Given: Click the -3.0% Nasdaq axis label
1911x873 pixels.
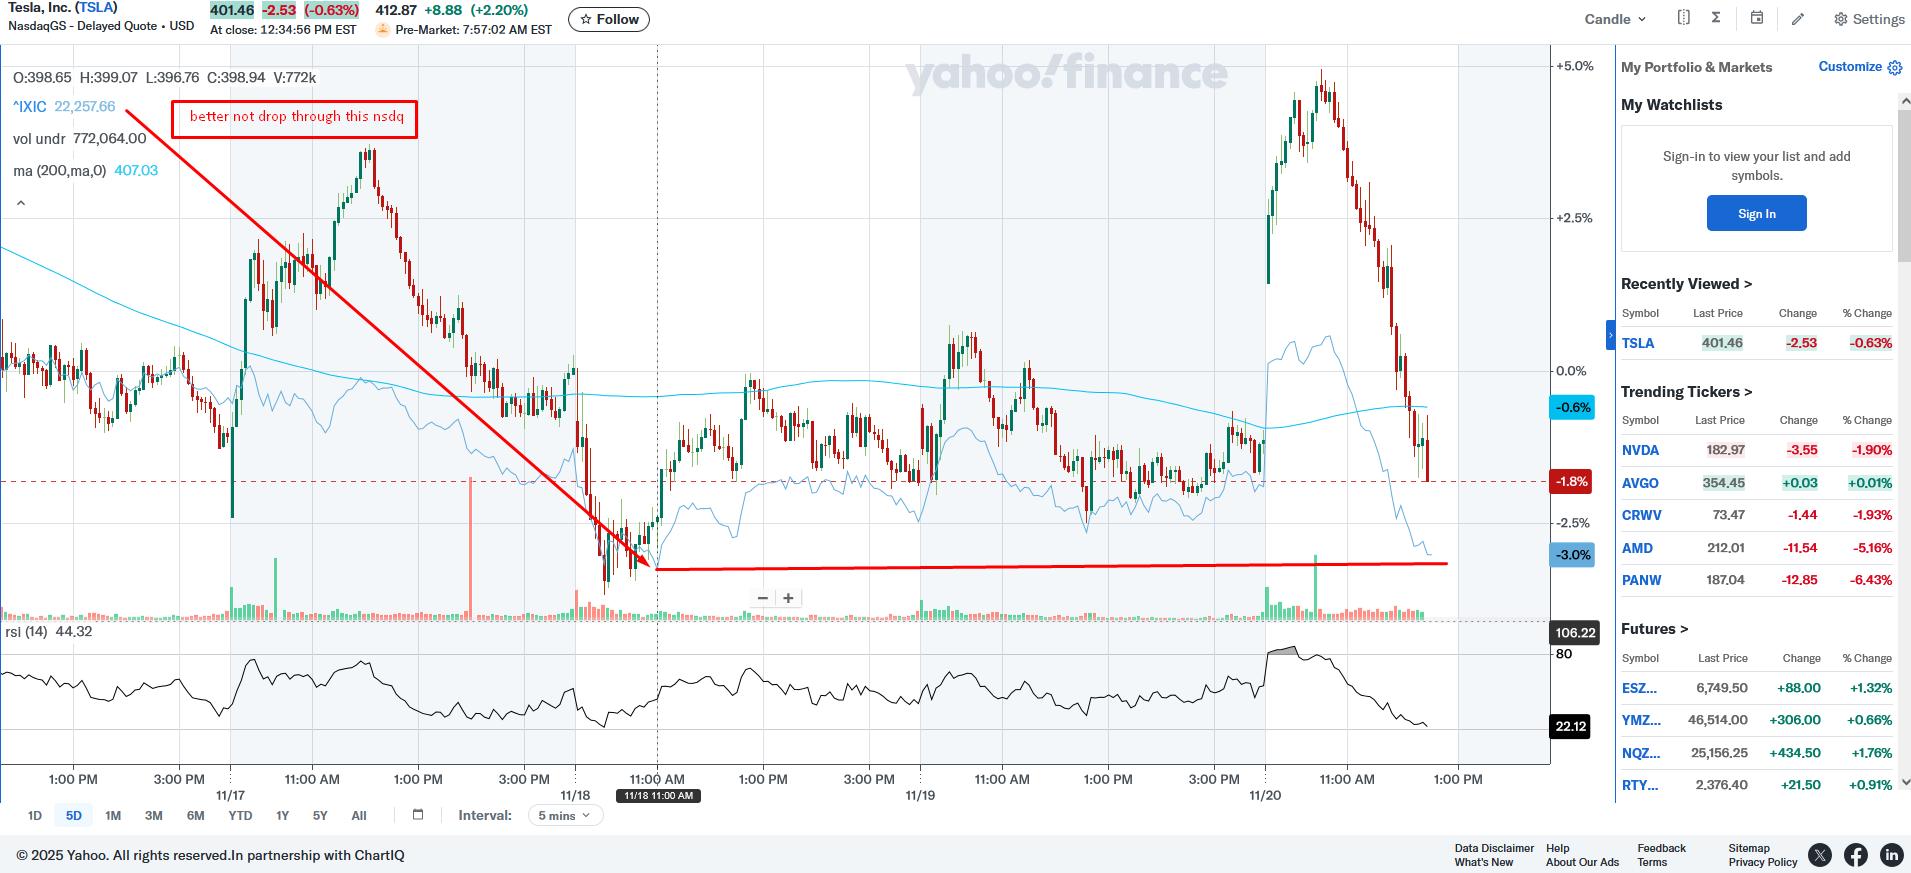Looking at the screenshot, I should (1572, 555).
